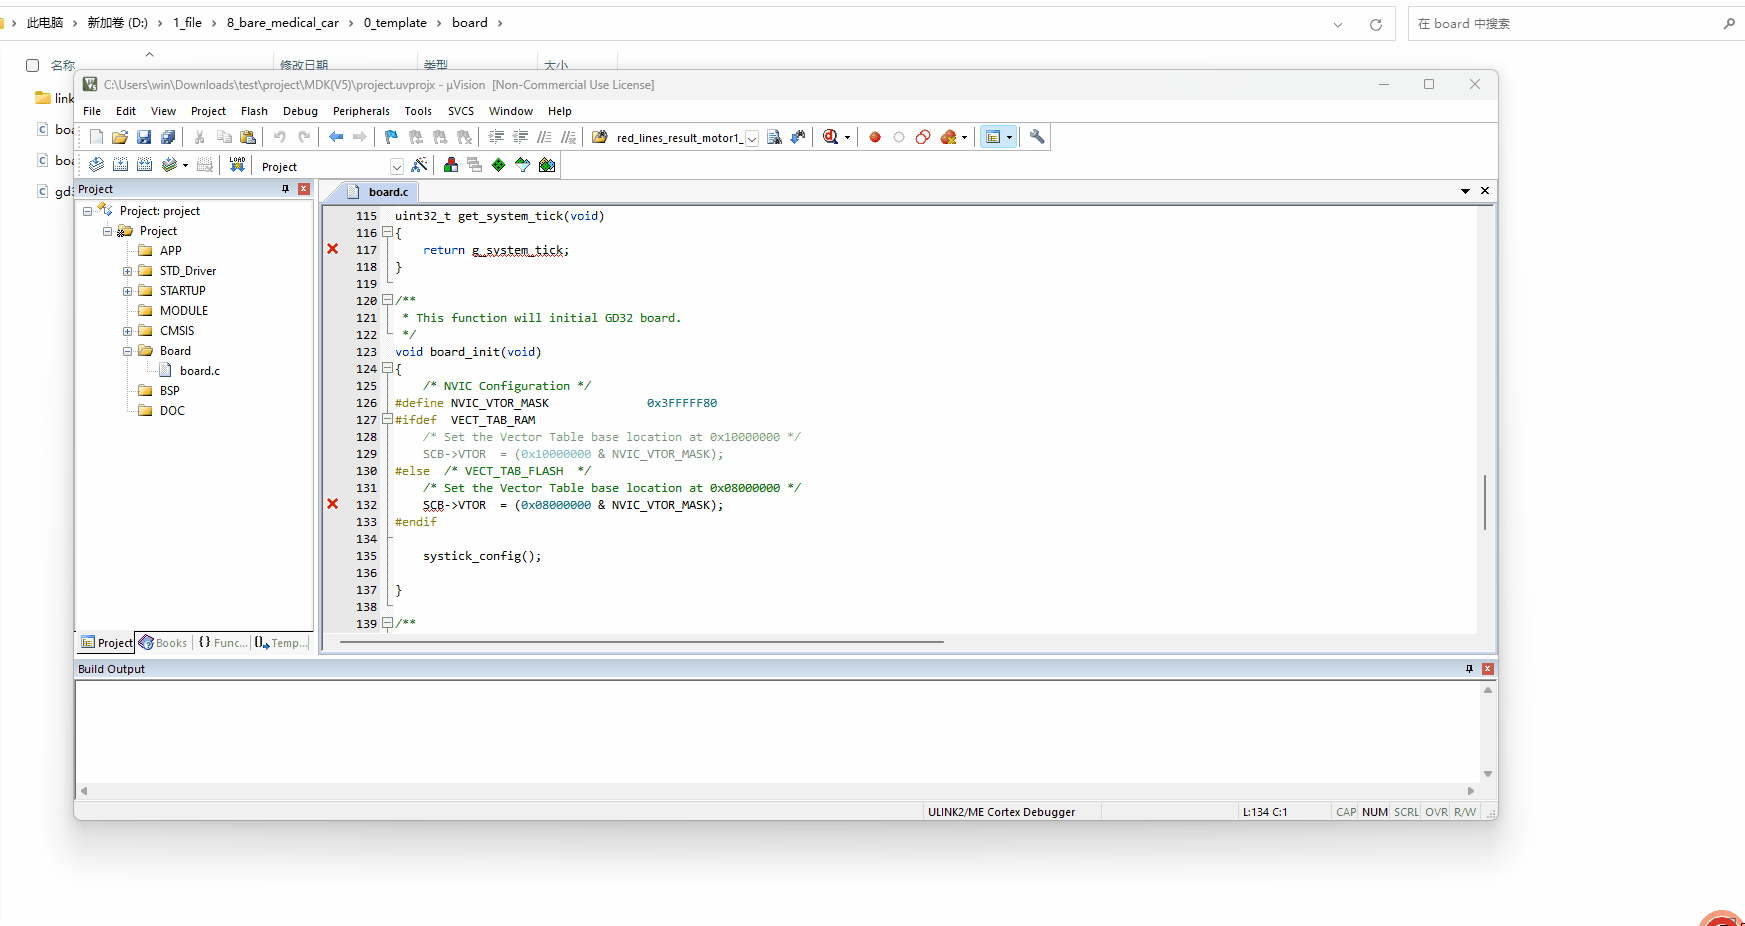Open the µVision configuration wrench dialog
The image size is (1745, 926).
click(1037, 137)
